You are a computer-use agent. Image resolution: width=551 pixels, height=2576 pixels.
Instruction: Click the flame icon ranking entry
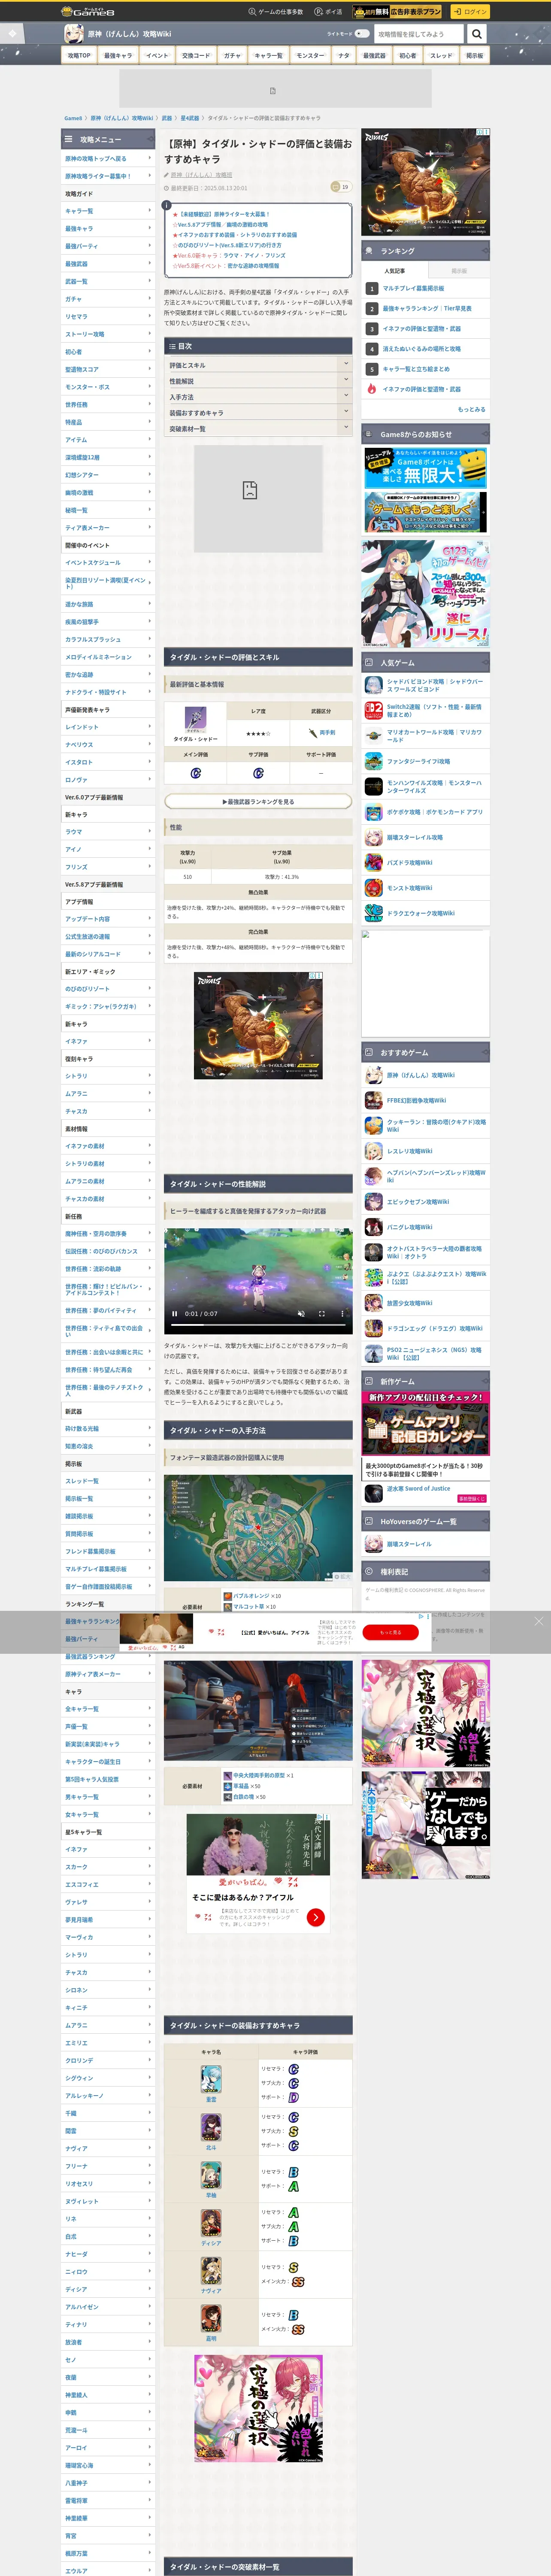point(371,389)
